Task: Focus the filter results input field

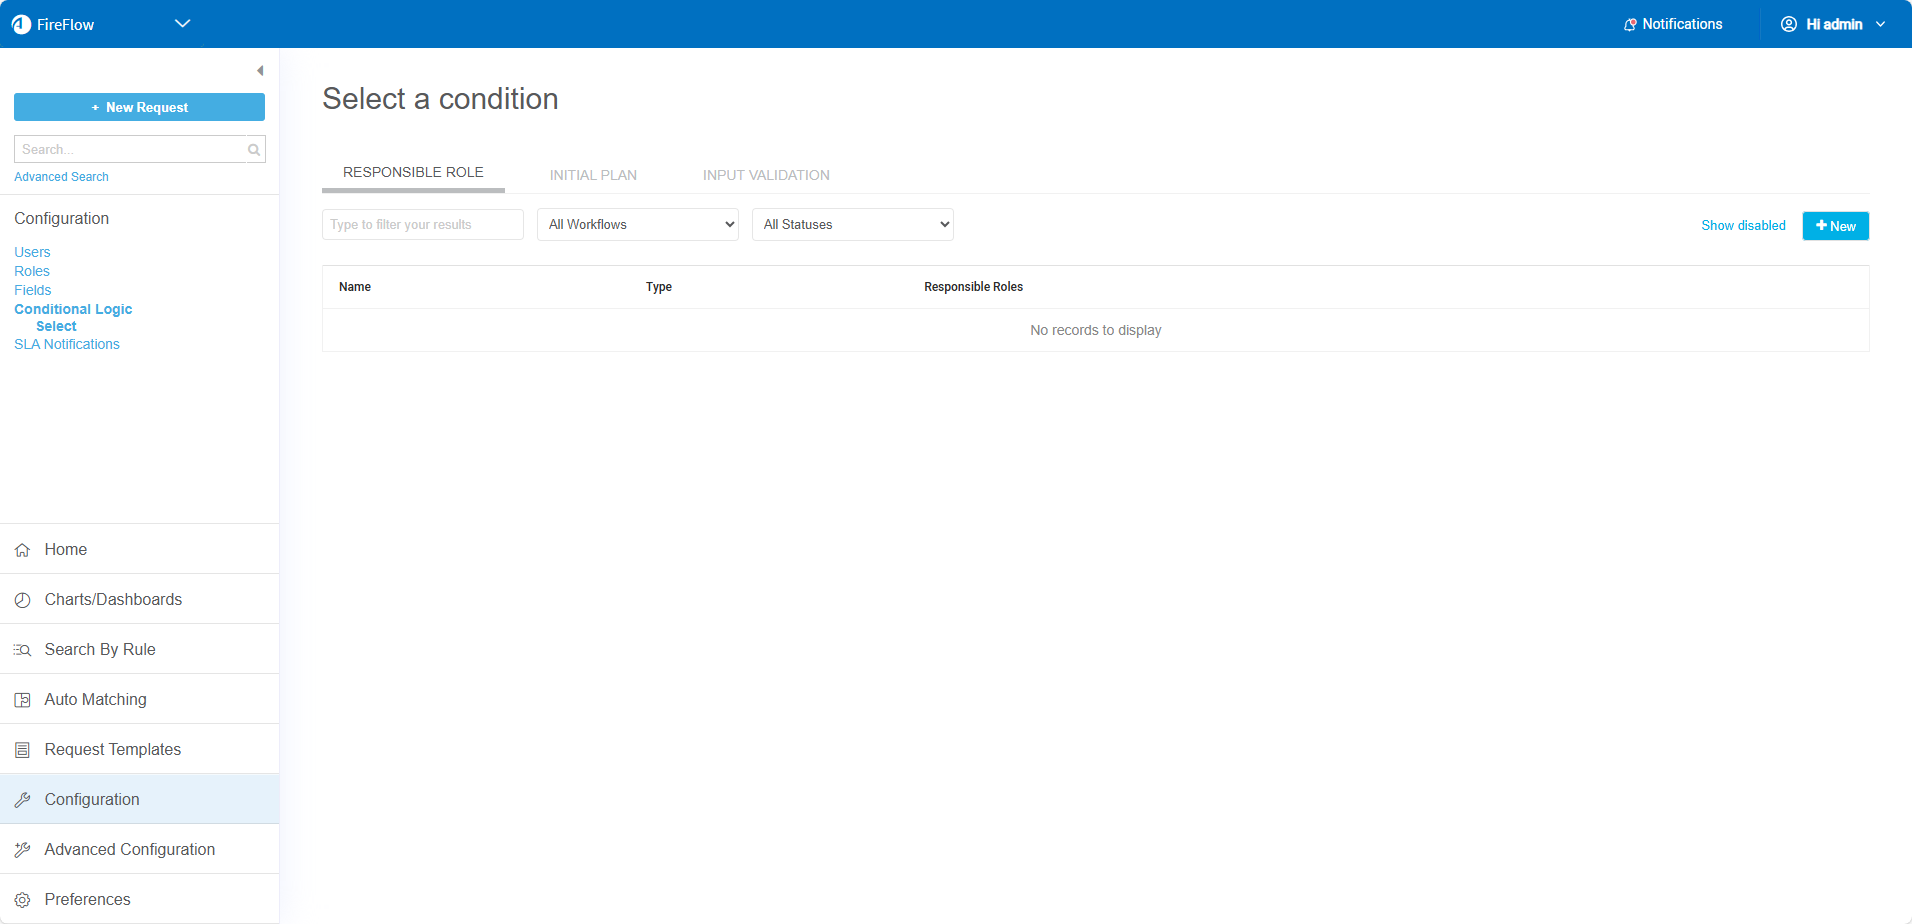Action: tap(422, 225)
